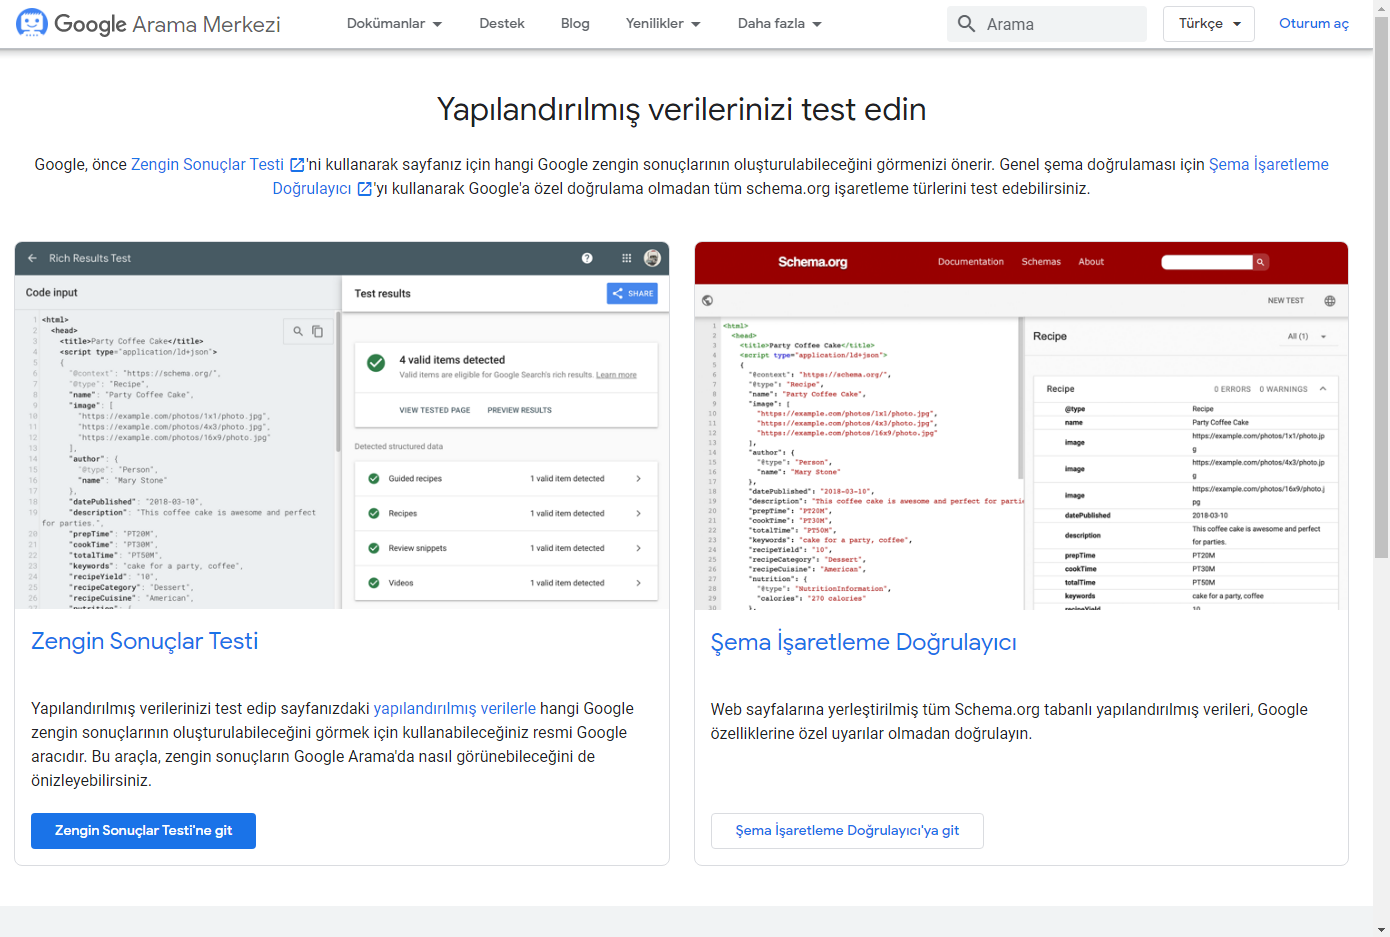Click 'Code input' panel title
This screenshot has height=937, width=1390.
pyautogui.click(x=52, y=293)
